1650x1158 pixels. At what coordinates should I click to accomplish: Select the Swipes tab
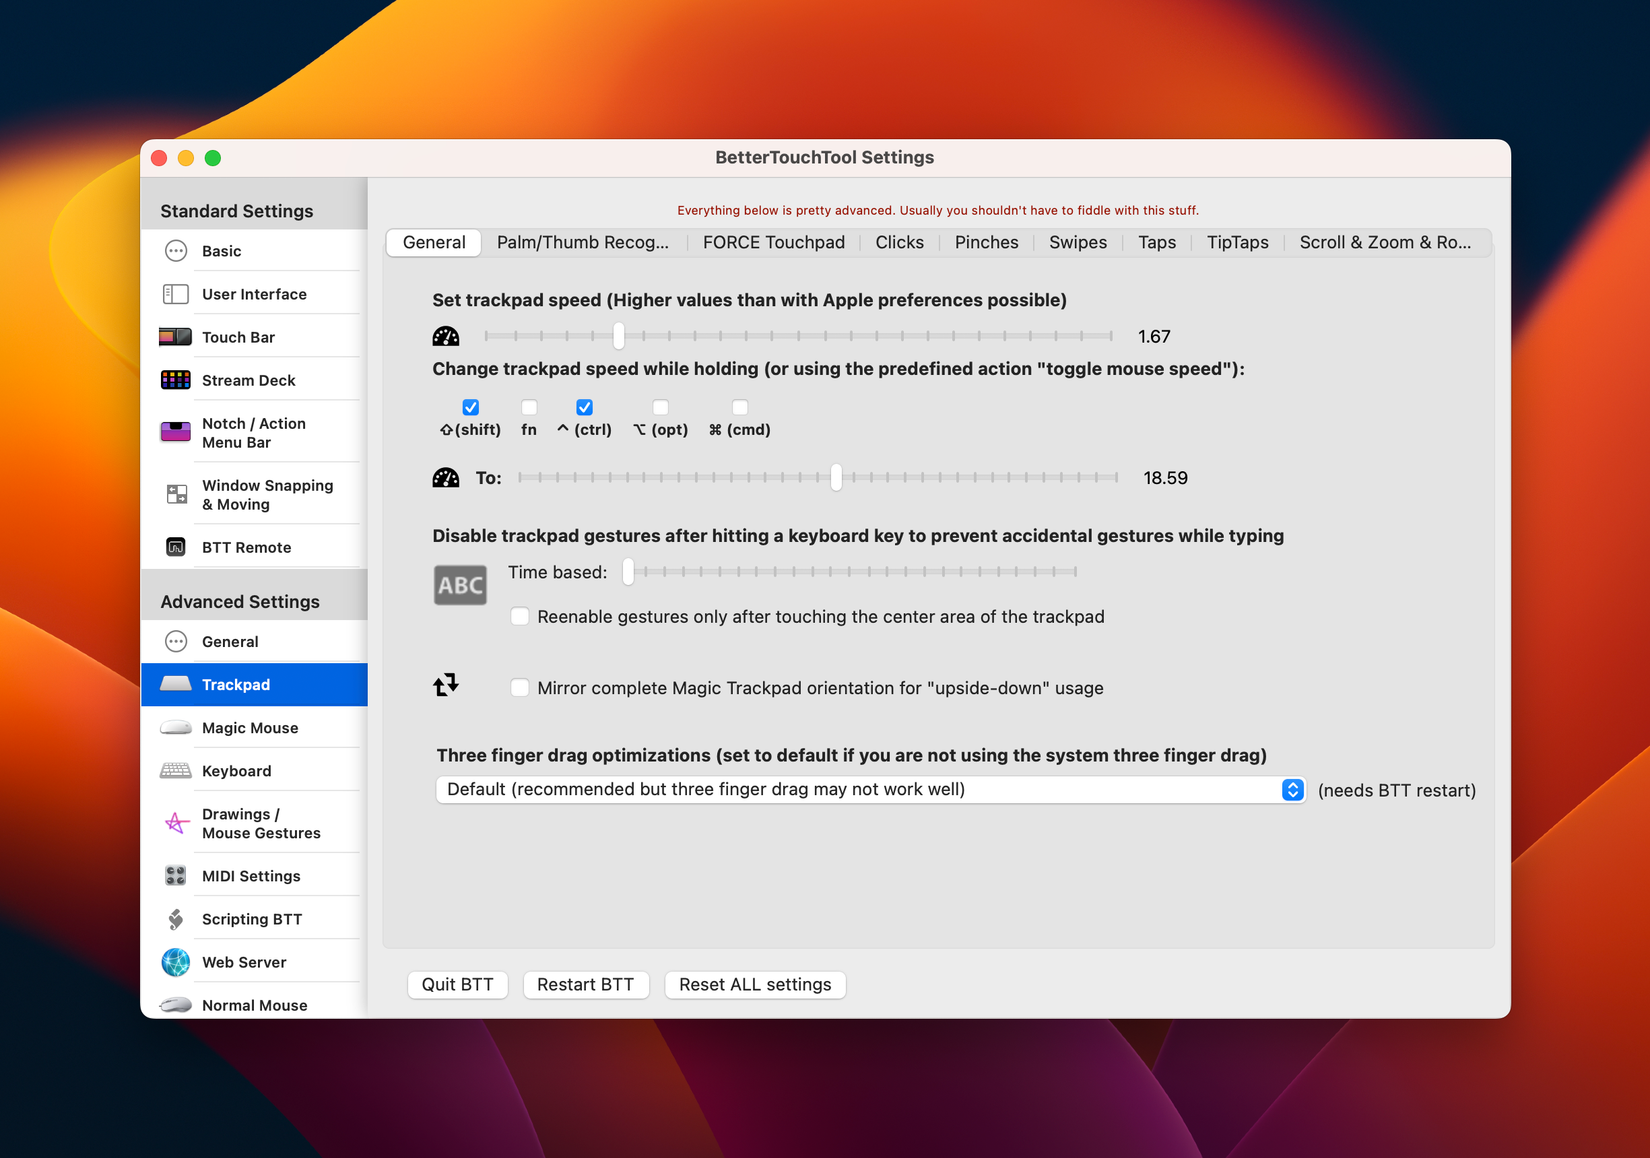click(x=1078, y=242)
